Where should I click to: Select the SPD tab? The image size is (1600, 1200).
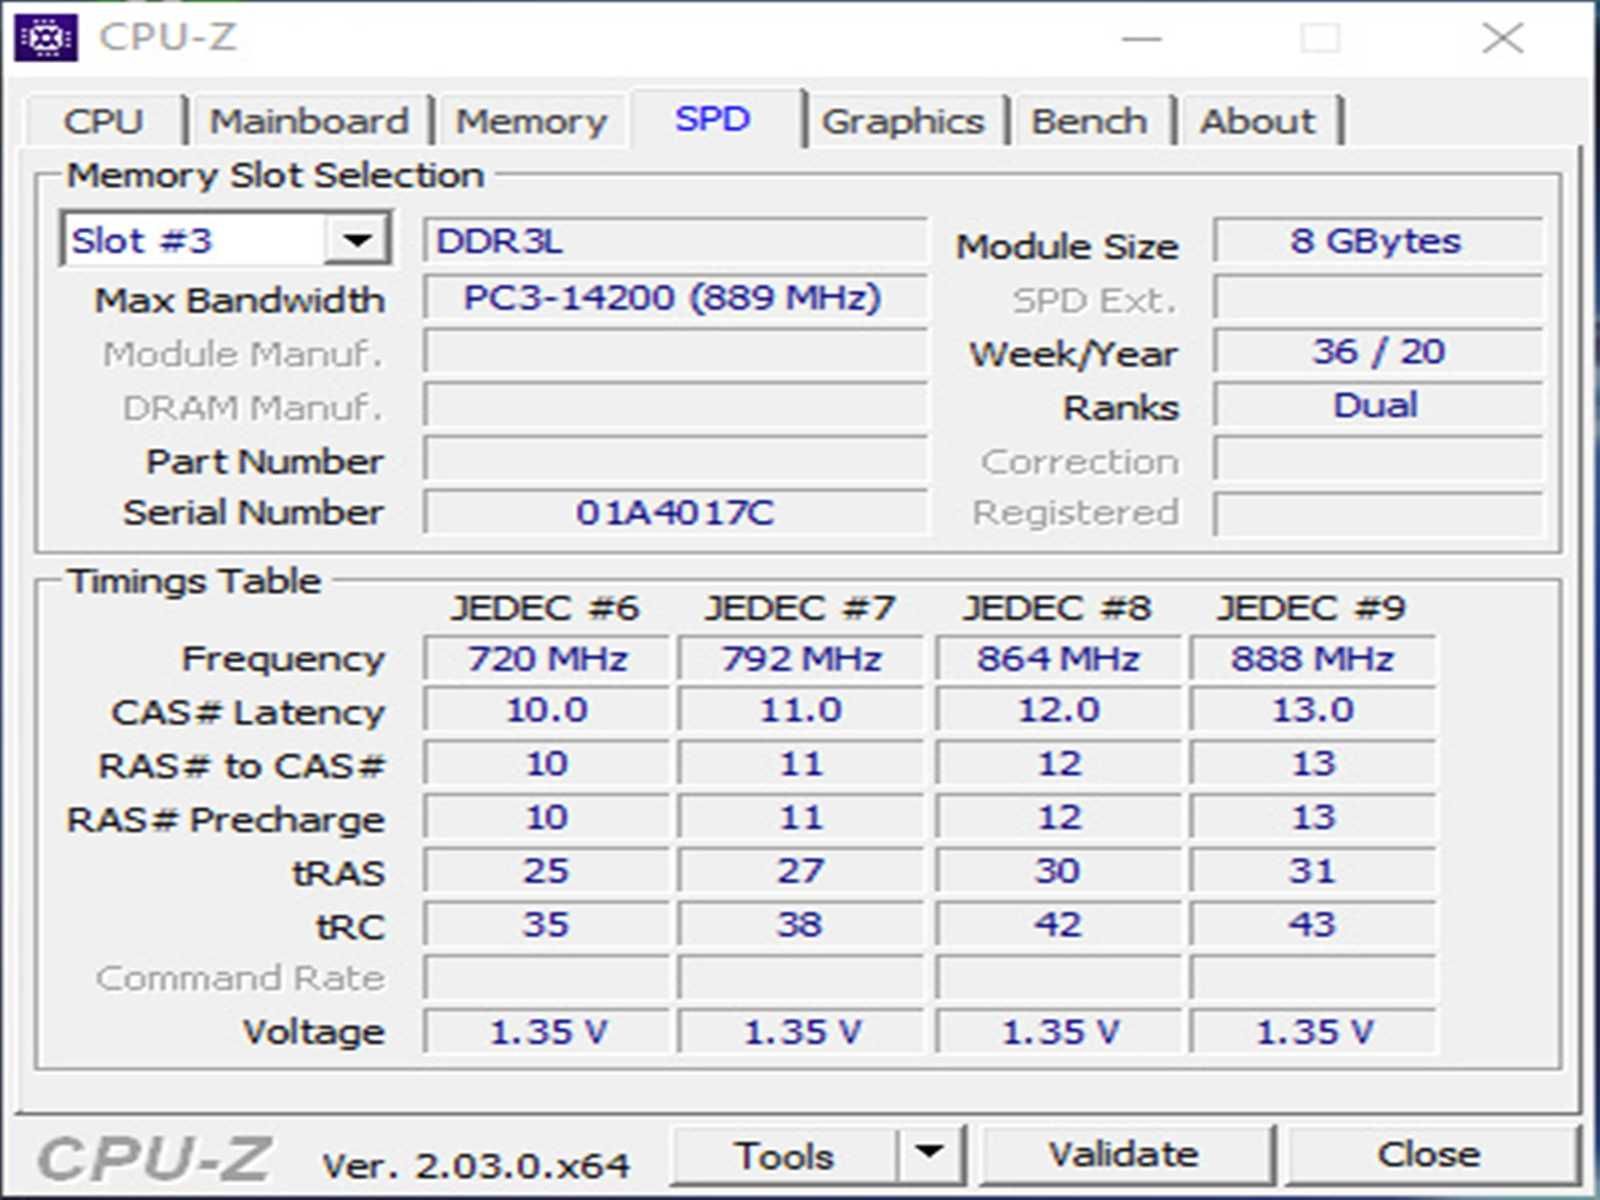click(x=714, y=118)
